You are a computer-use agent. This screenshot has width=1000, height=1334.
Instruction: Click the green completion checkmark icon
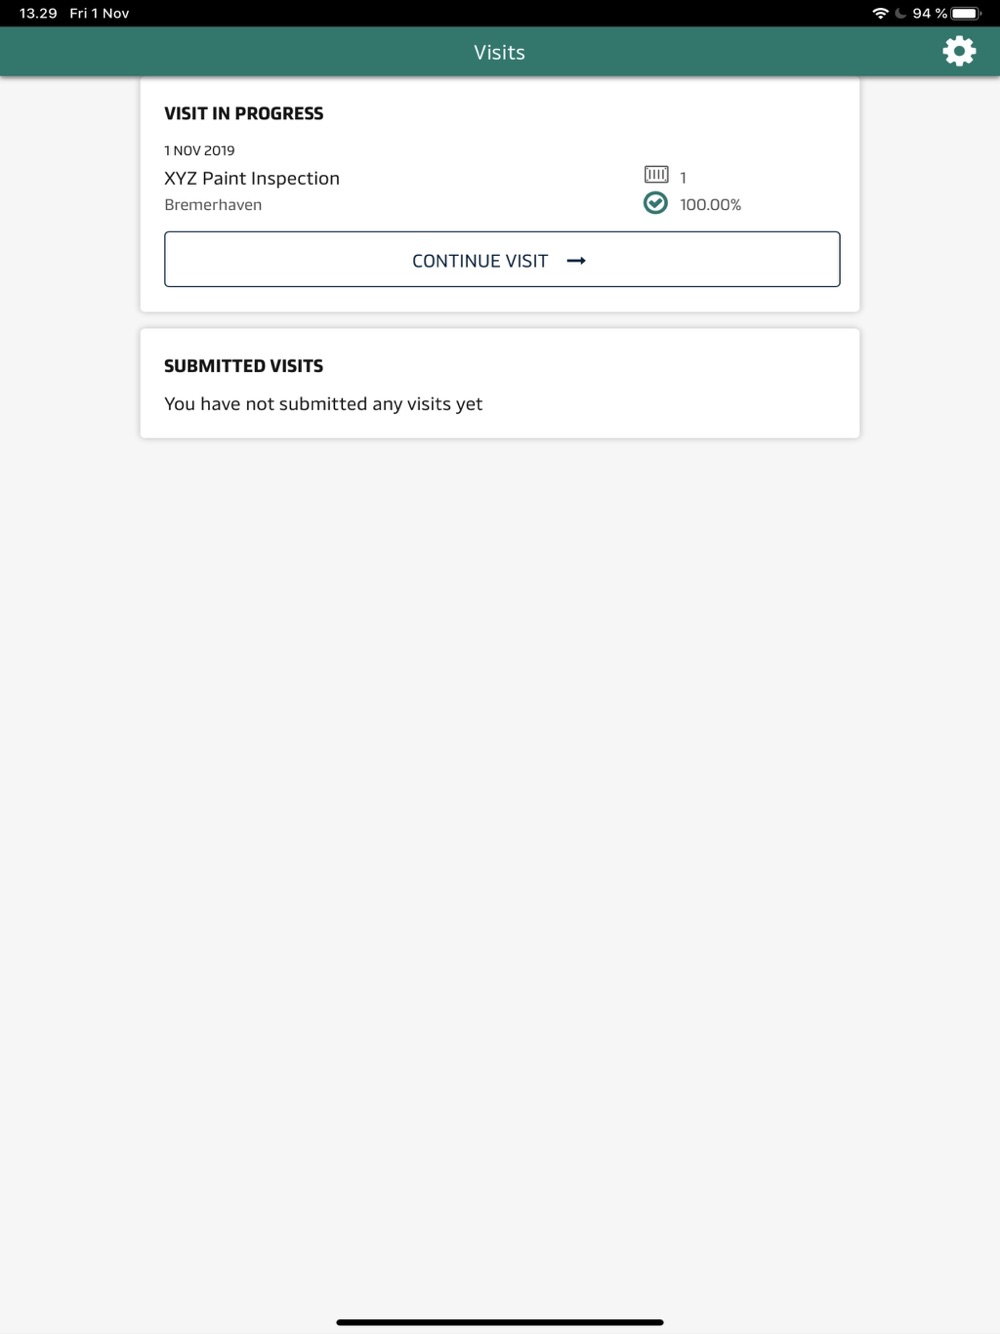tap(655, 203)
